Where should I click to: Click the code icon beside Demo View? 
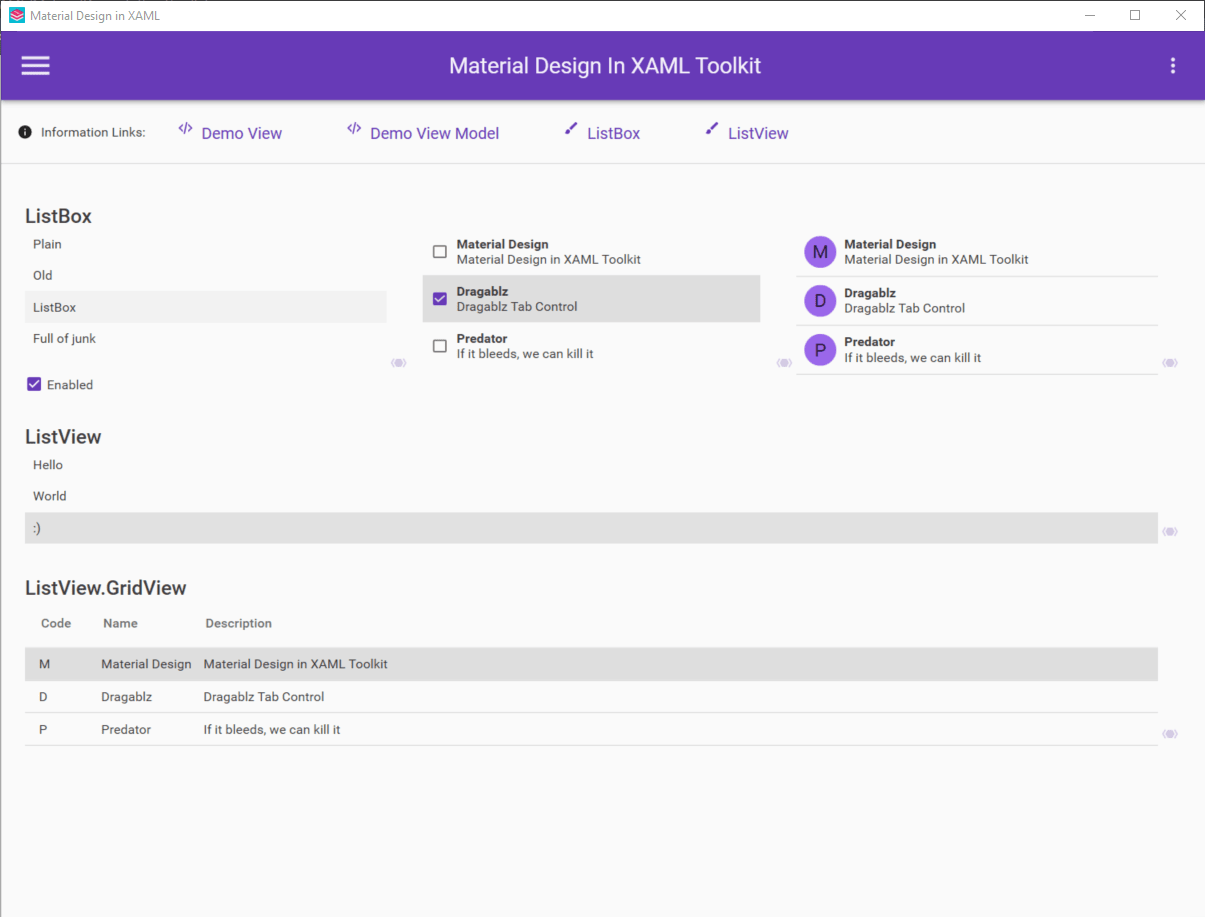[x=185, y=128]
